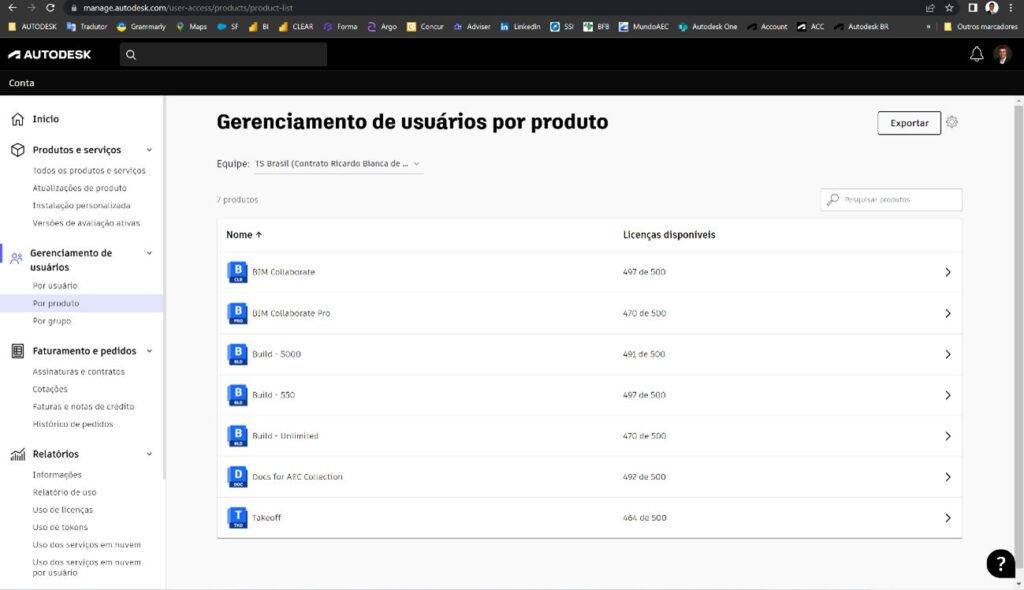Open the LinkedIn bookmark

click(x=520, y=27)
